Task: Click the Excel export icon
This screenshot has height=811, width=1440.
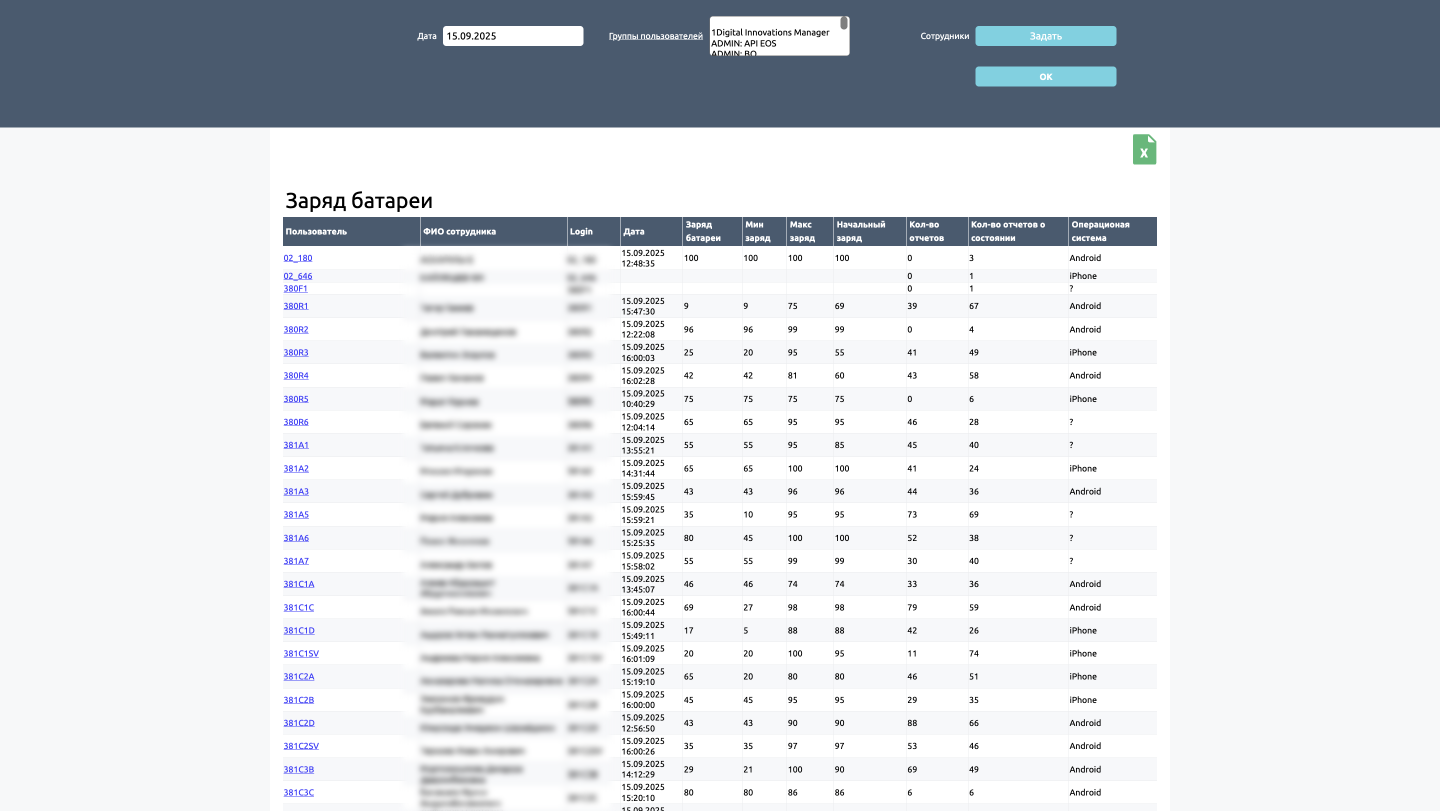Action: click(x=1144, y=150)
